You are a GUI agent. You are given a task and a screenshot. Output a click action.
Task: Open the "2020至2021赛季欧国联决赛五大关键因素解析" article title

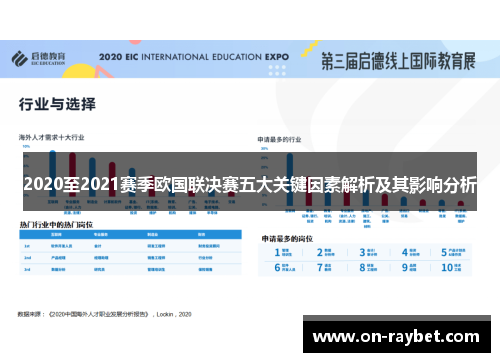coord(250,184)
